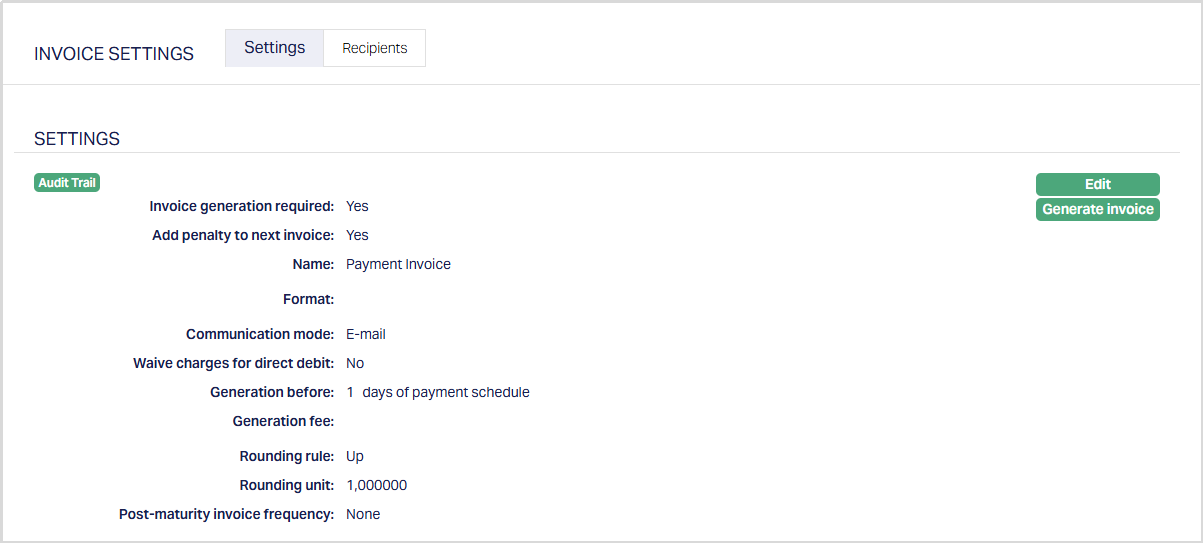This screenshot has width=1203, height=543.
Task: Click the INVOICE SETTINGS page title
Action: (114, 54)
